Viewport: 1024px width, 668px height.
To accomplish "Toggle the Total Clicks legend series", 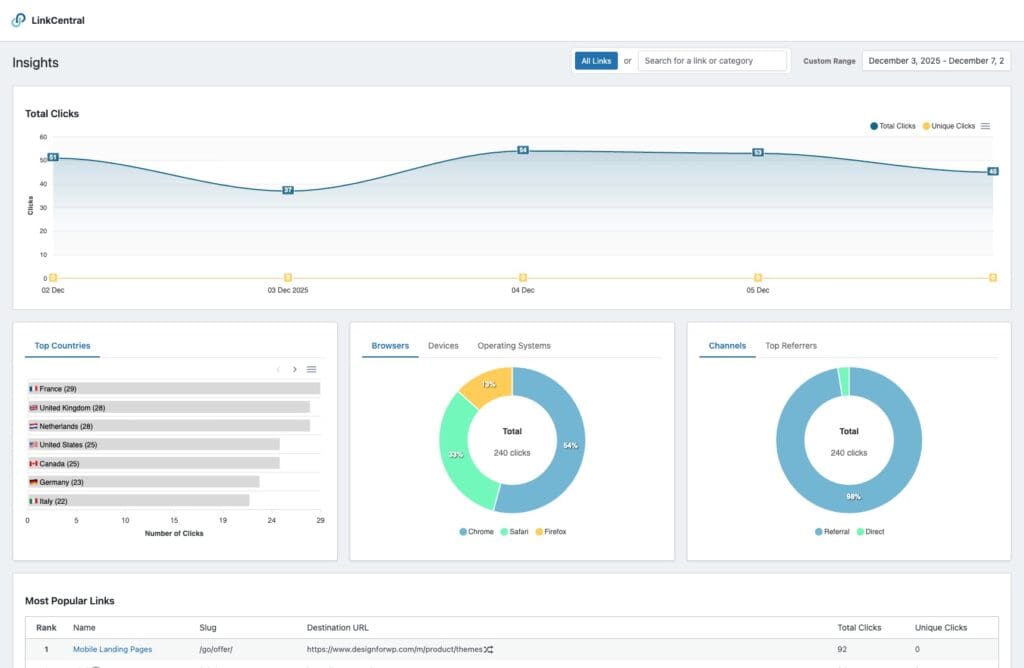I will (x=892, y=126).
